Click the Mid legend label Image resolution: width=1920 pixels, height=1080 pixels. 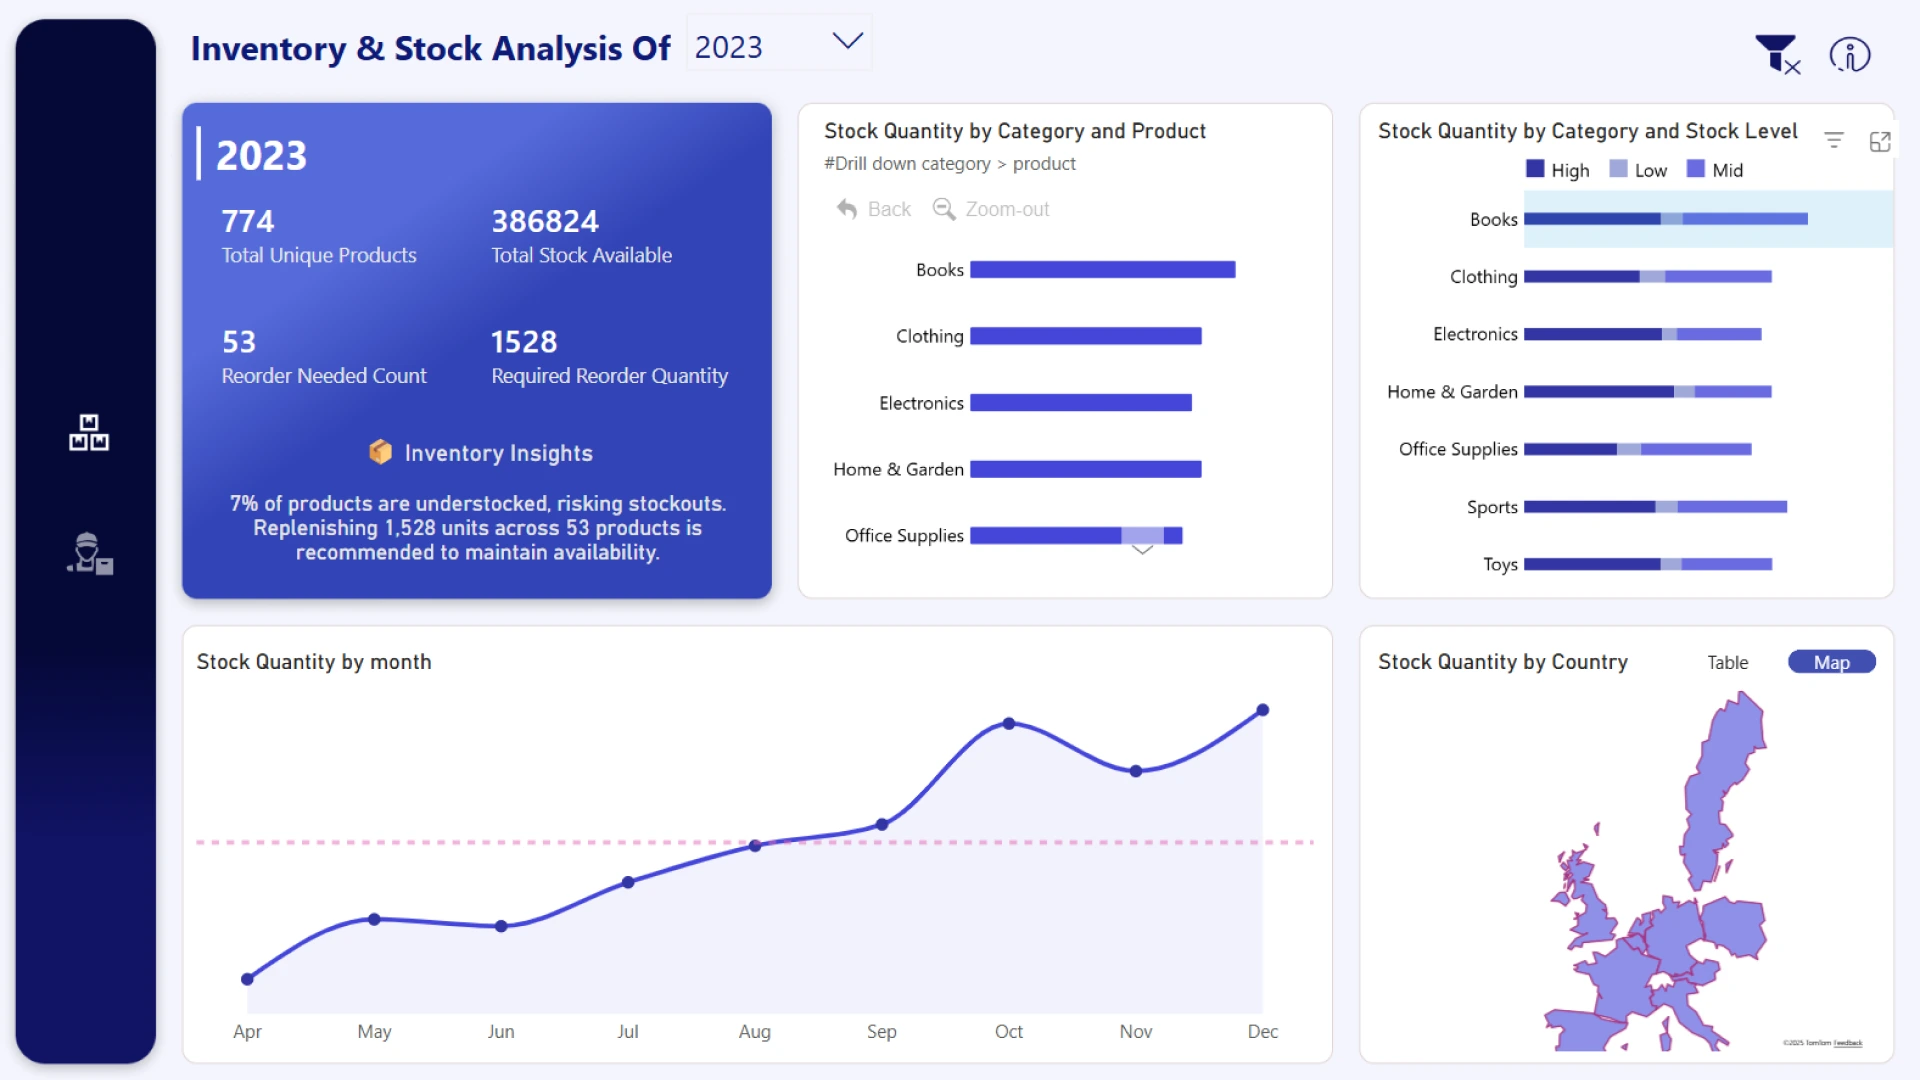click(x=1727, y=170)
